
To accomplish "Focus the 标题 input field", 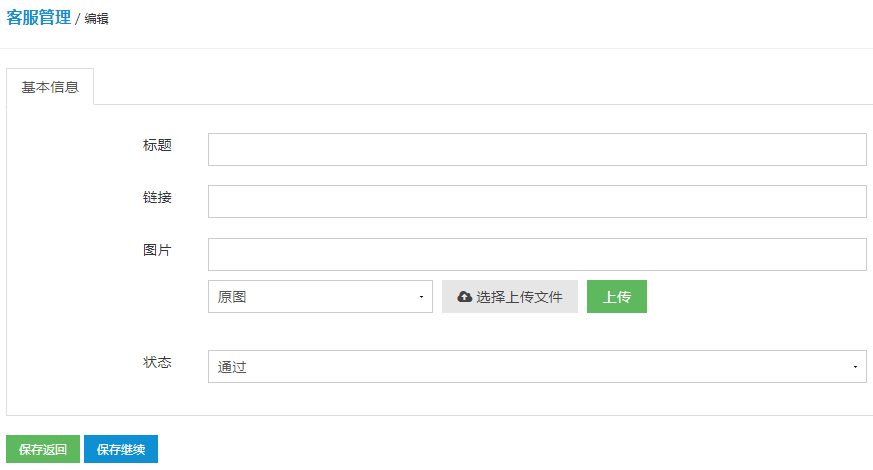I will (x=537, y=149).
